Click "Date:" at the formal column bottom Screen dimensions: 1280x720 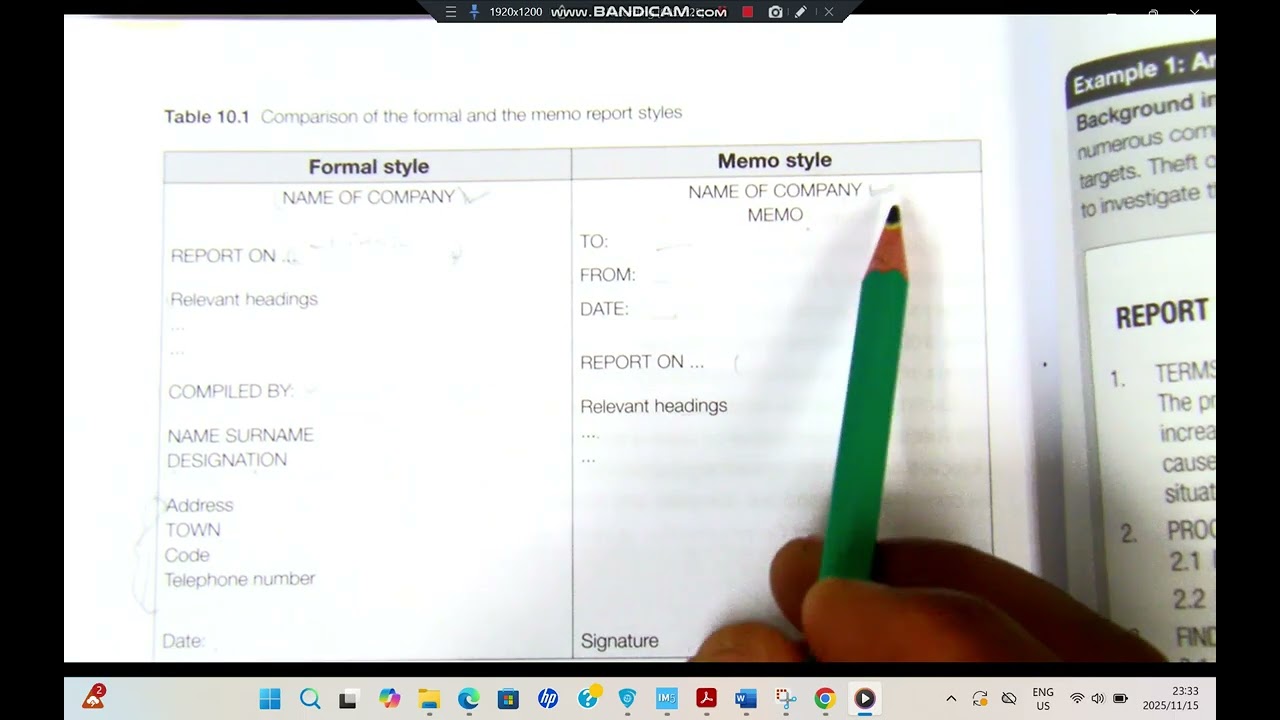tap(183, 641)
